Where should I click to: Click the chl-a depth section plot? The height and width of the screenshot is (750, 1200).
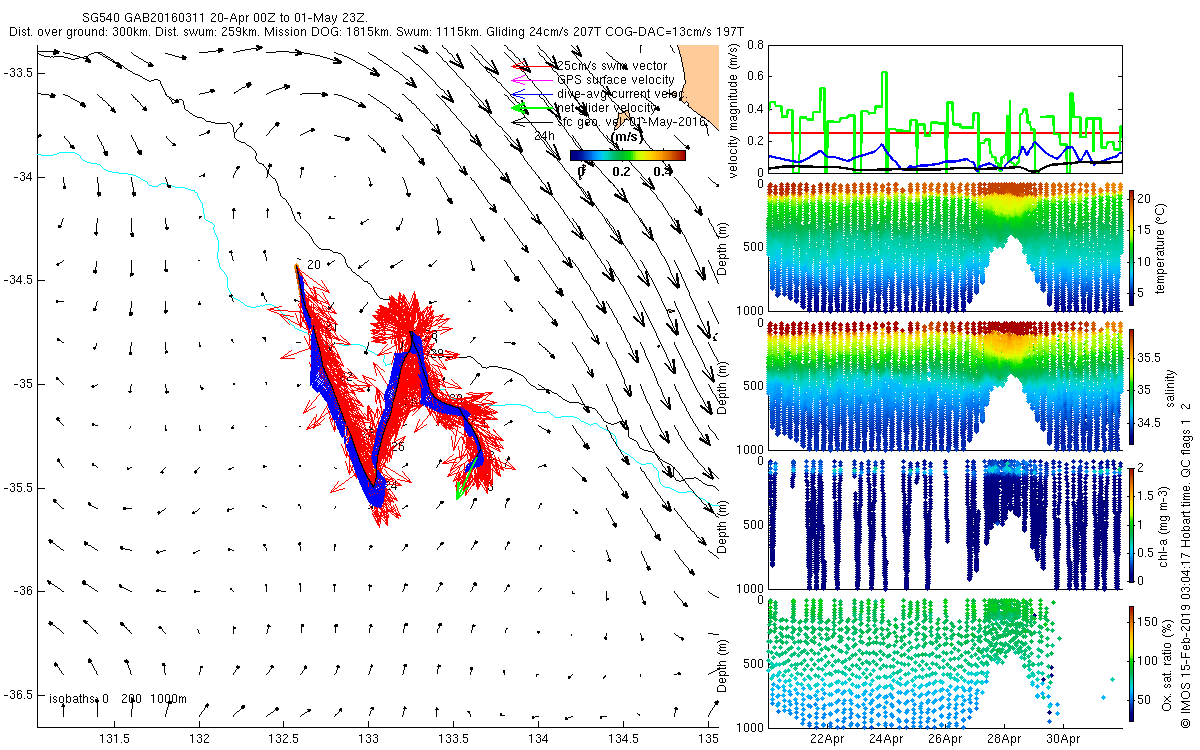tap(945, 525)
